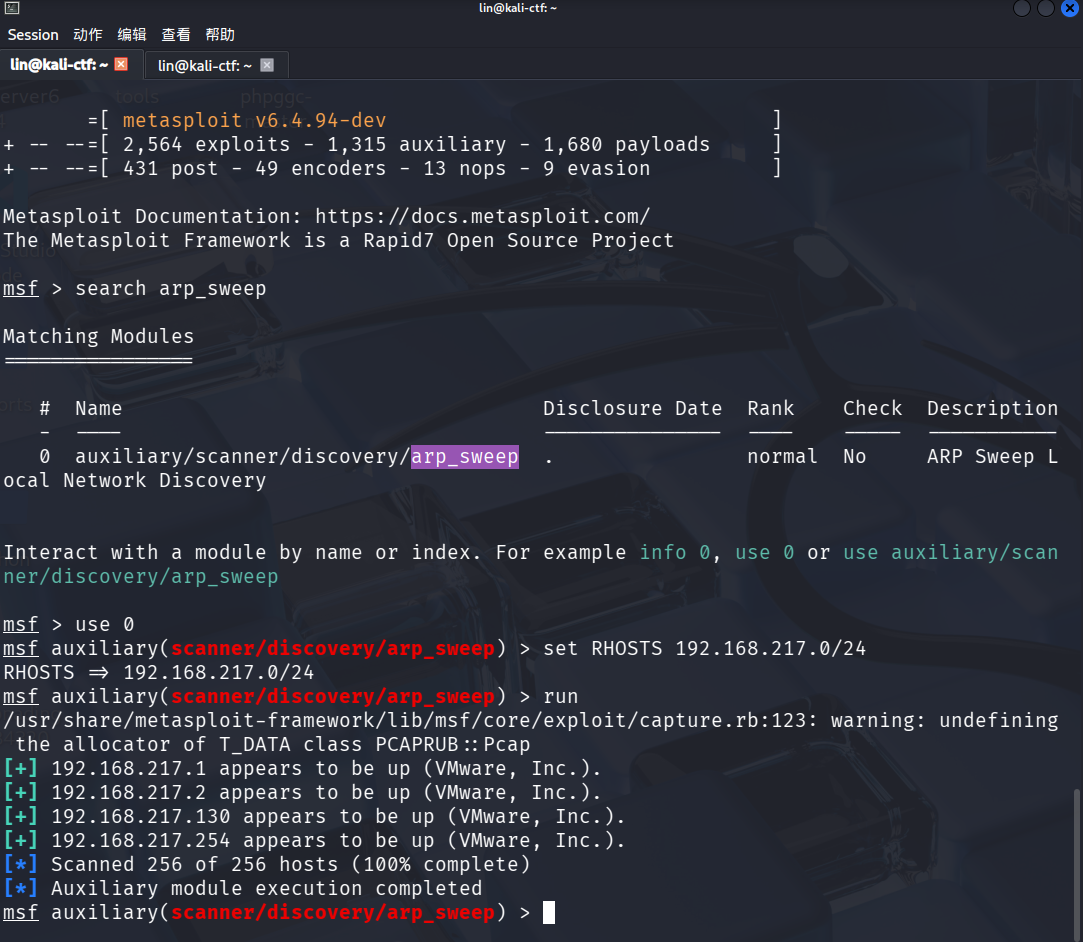The image size is (1083, 942).
Task: Click the 'Check' column header
Action: click(872, 408)
